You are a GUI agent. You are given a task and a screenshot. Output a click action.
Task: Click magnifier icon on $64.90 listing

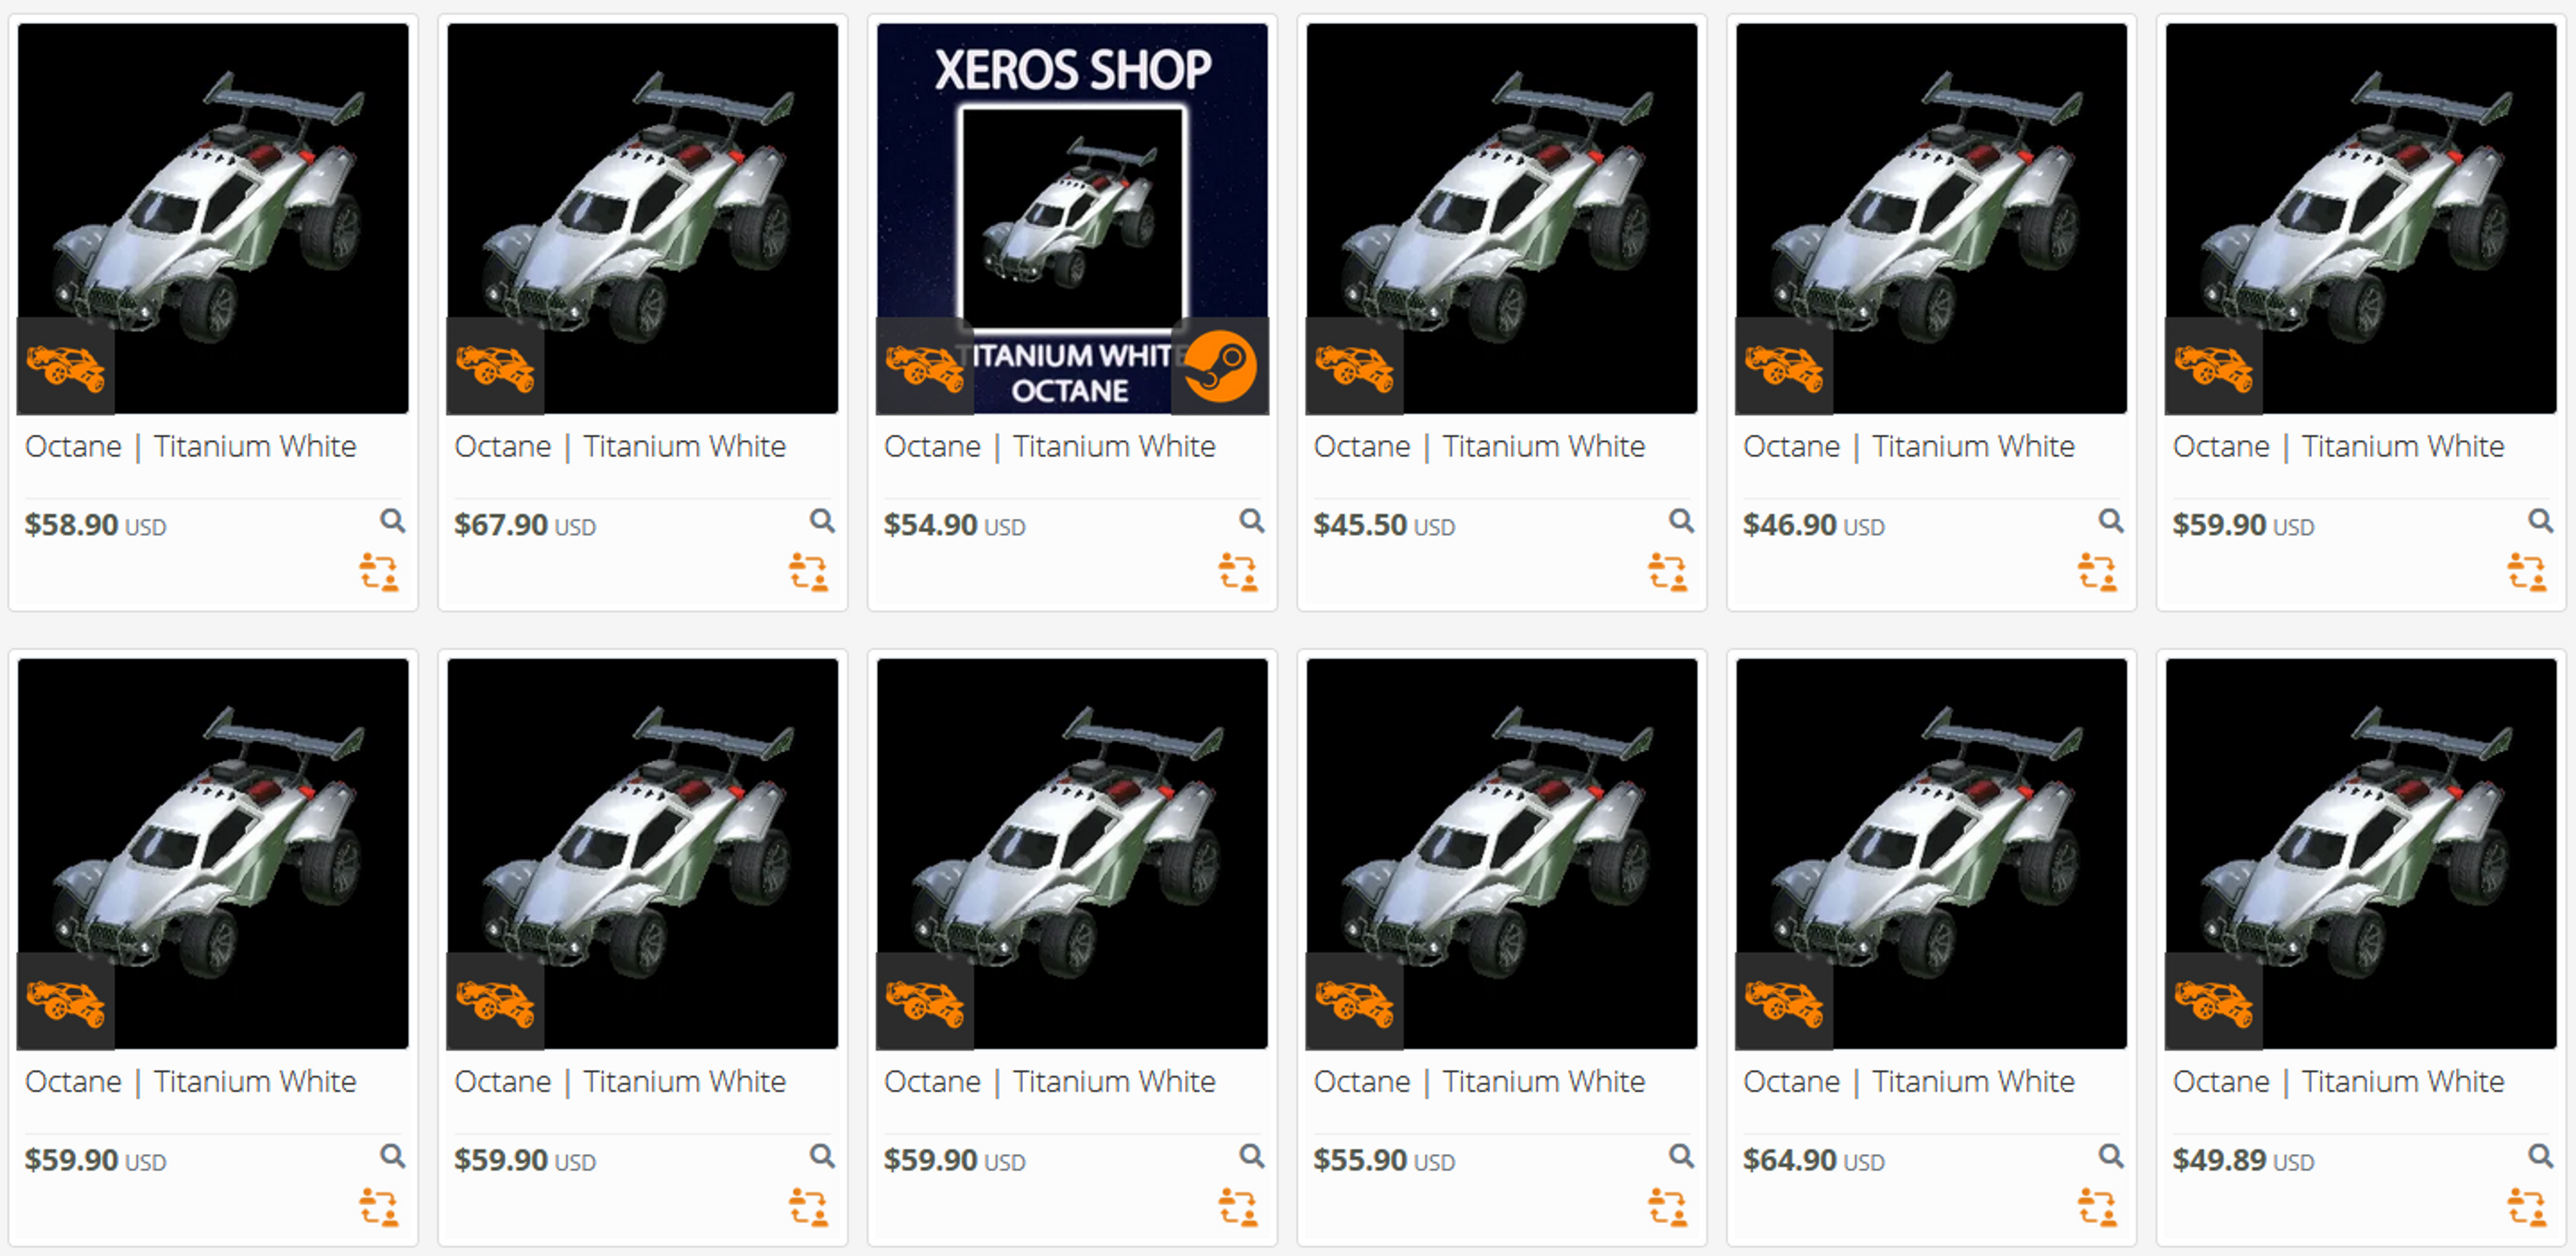pyautogui.click(x=2110, y=1156)
